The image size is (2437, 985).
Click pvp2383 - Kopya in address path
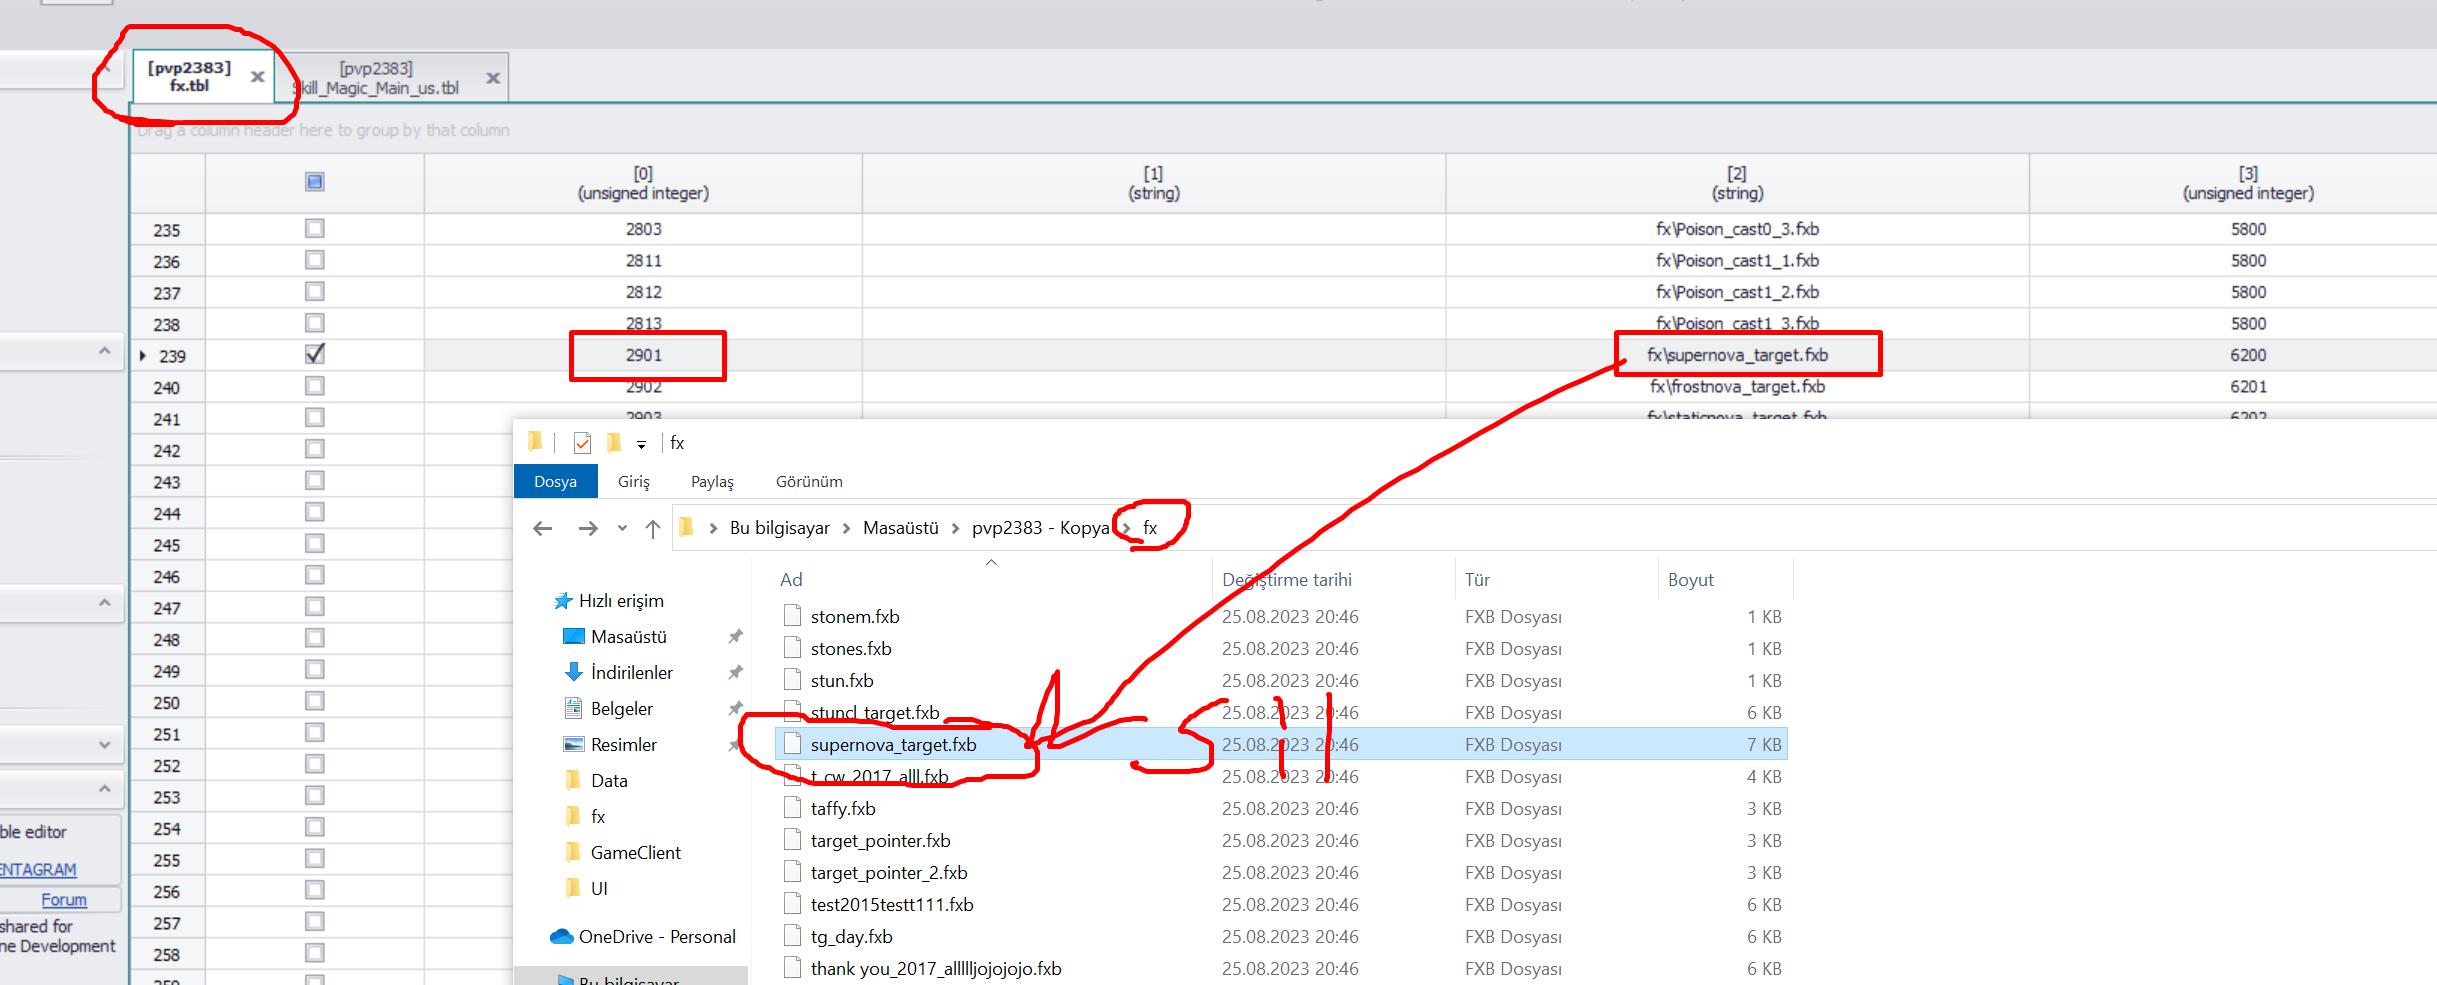[1040, 528]
